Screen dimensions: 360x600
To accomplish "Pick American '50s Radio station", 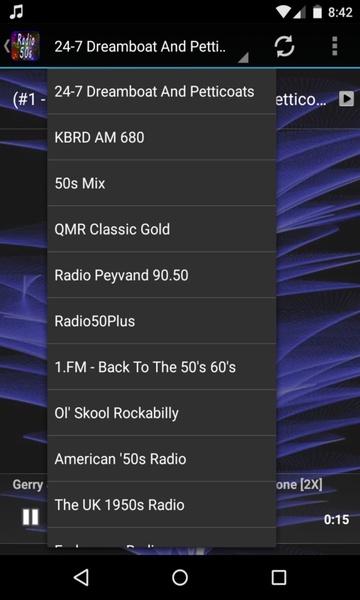I will 161,458.
